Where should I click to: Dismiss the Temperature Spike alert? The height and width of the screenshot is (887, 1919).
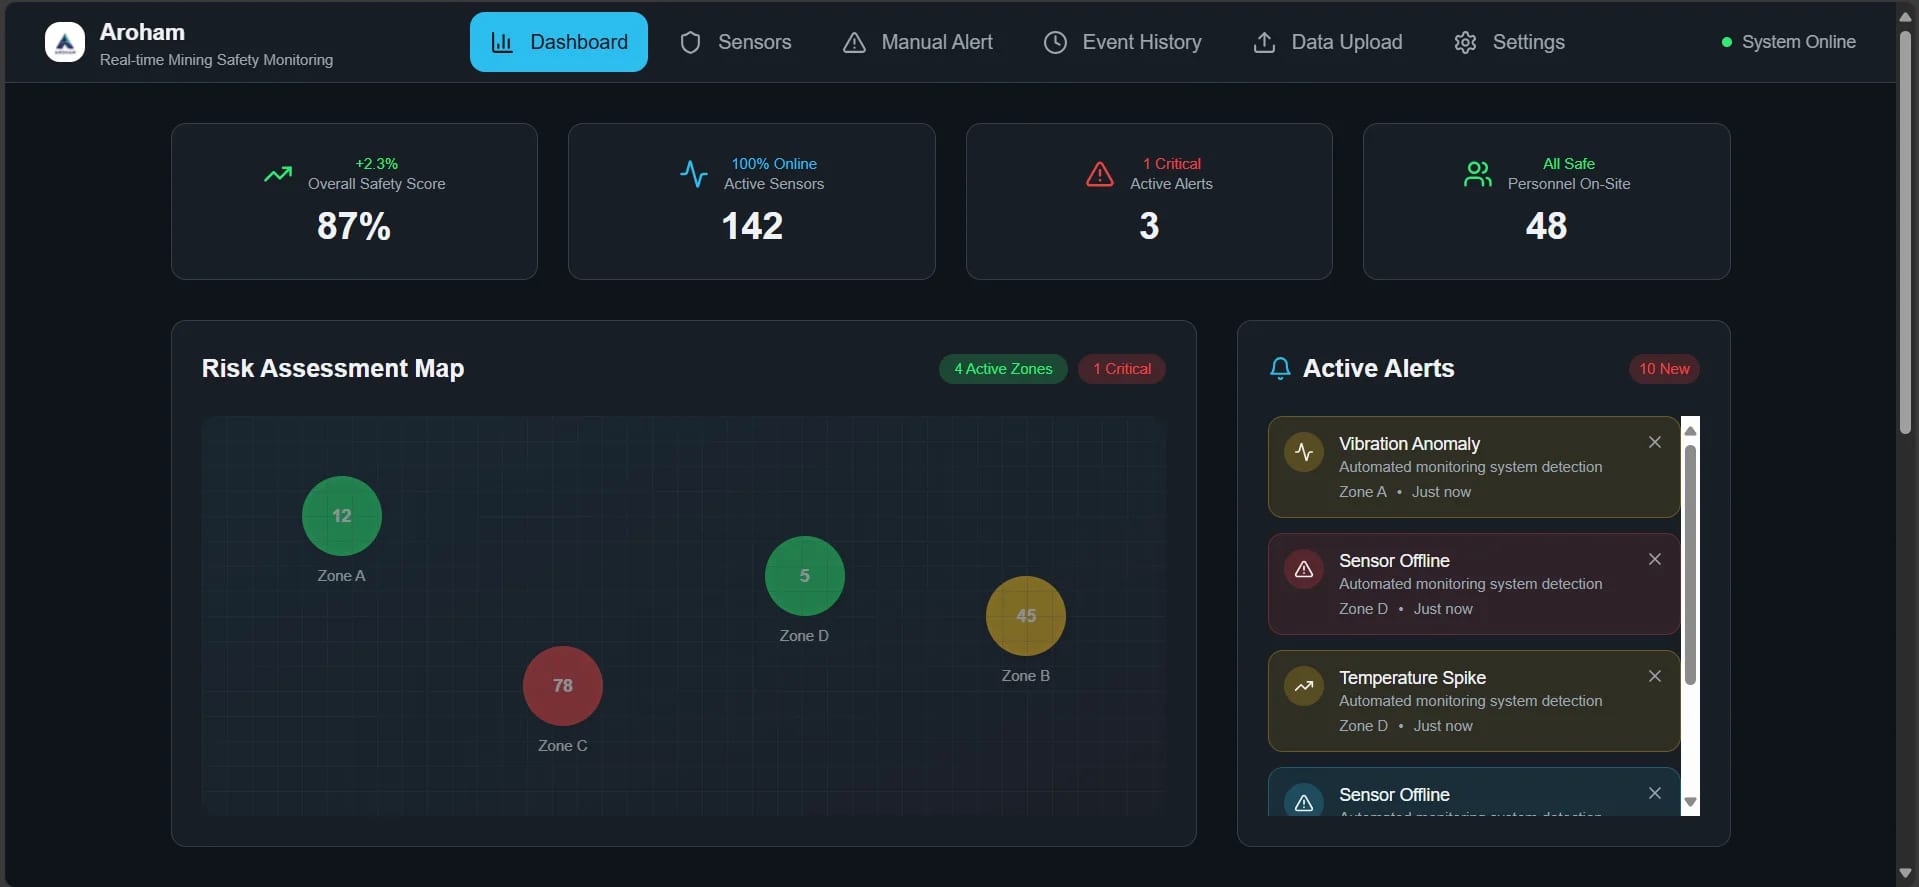(1655, 676)
